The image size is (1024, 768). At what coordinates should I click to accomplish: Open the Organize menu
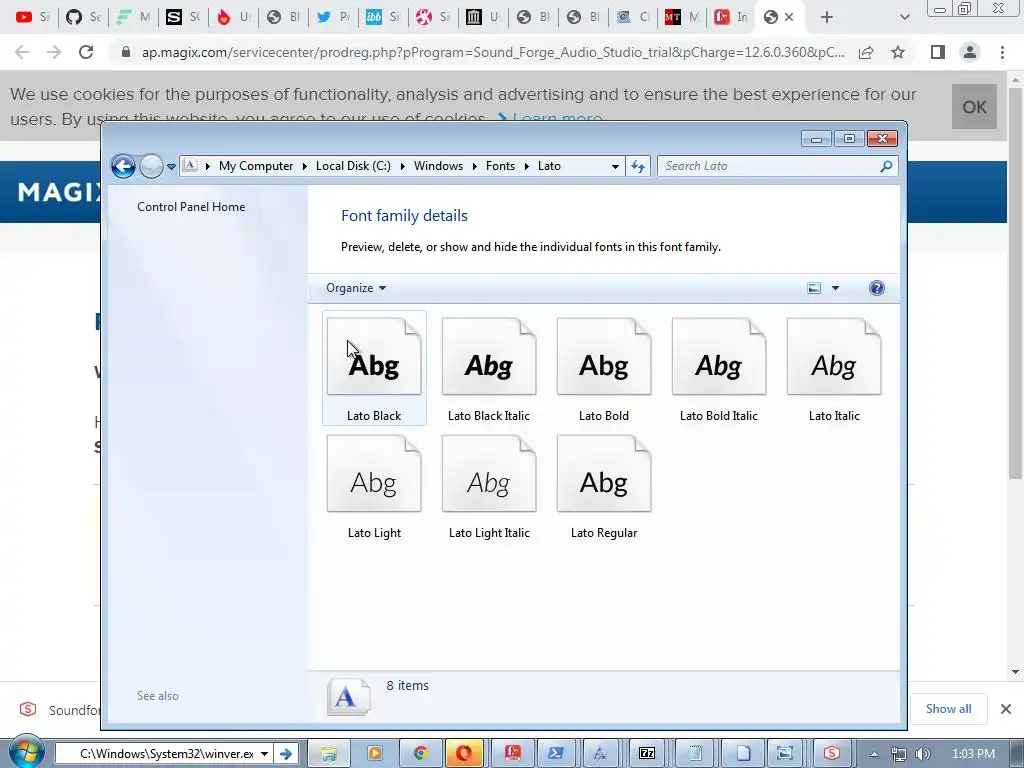(x=356, y=288)
